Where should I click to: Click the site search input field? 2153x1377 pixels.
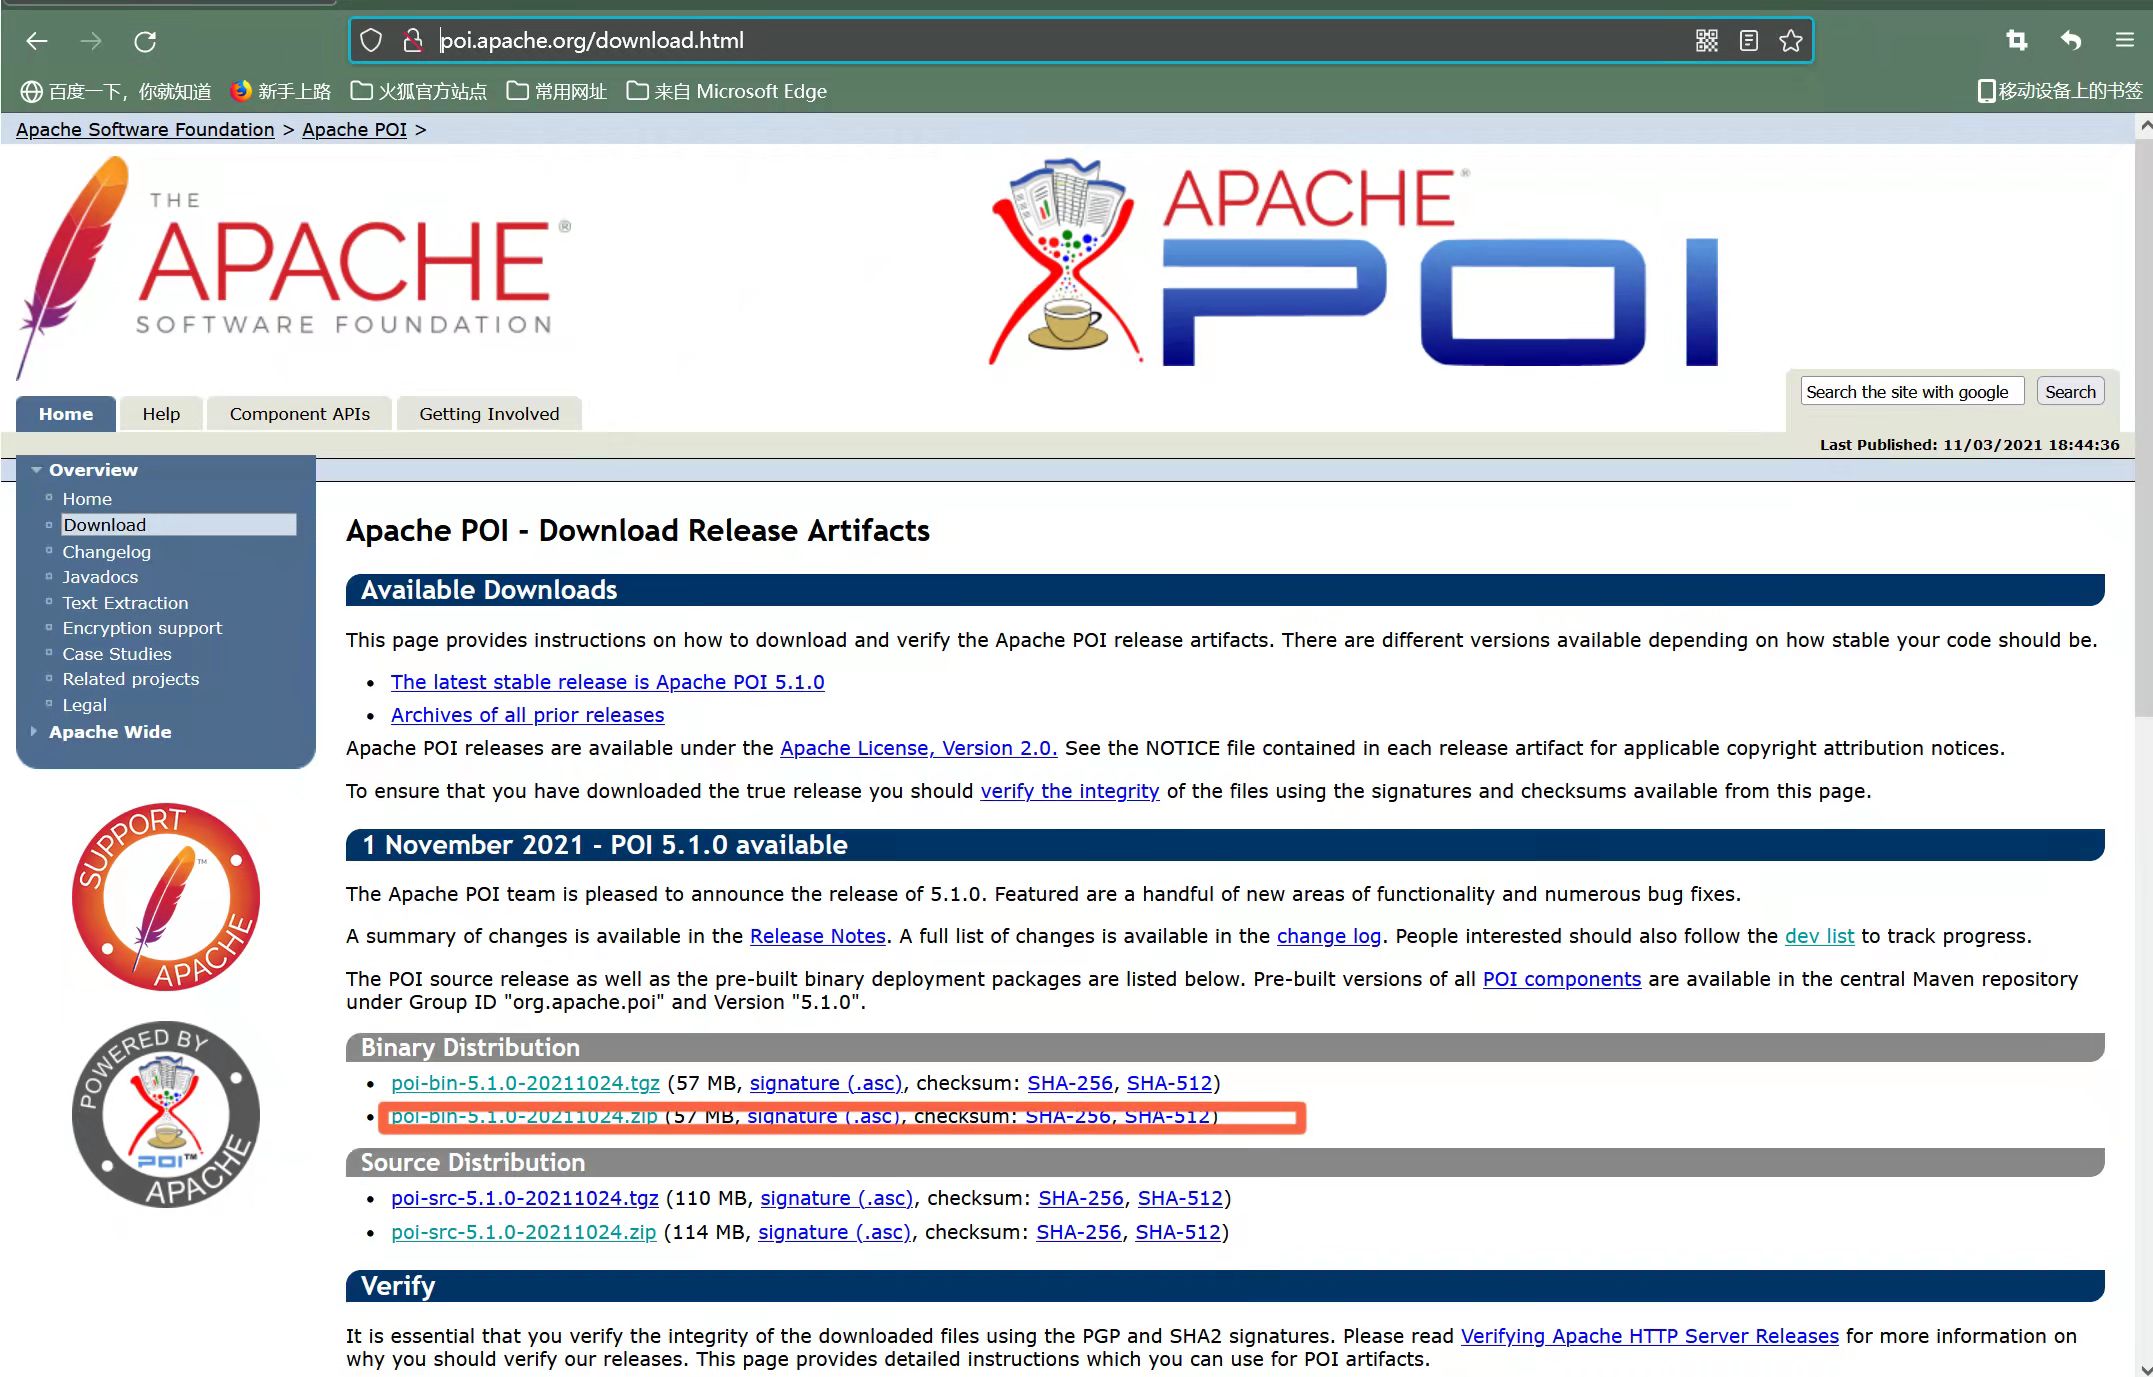(x=1912, y=392)
